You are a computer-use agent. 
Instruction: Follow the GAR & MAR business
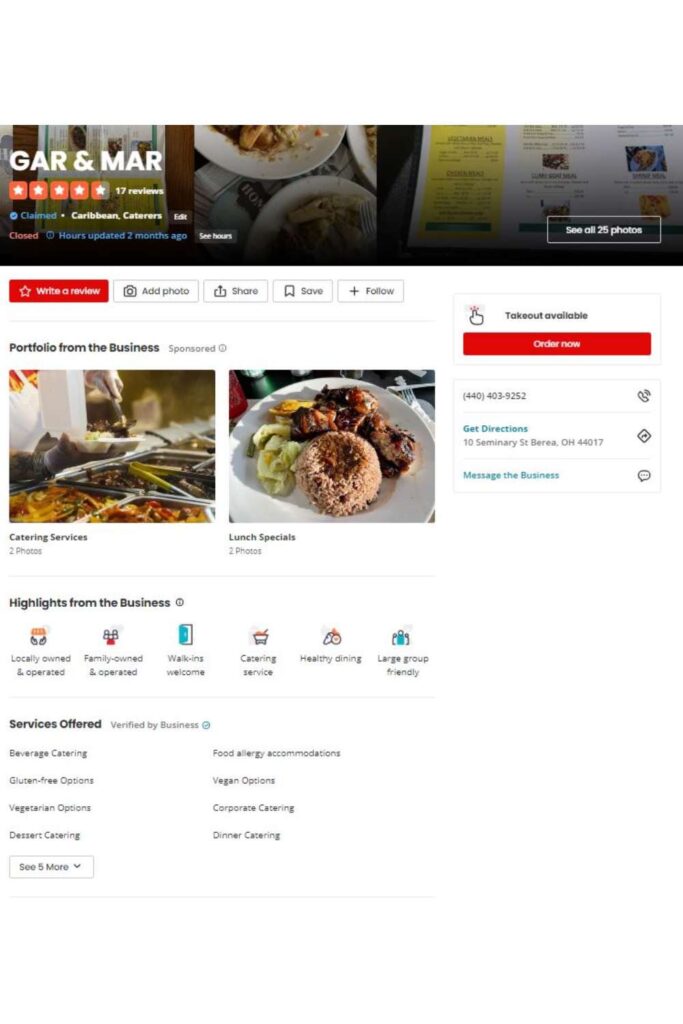[371, 291]
